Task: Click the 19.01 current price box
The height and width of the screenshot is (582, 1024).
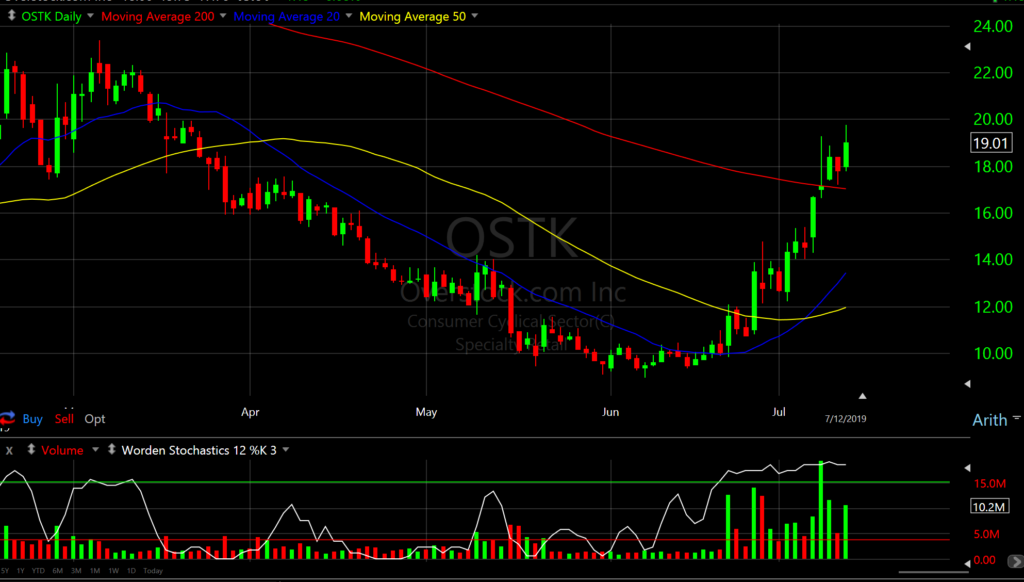Action: click(x=991, y=143)
